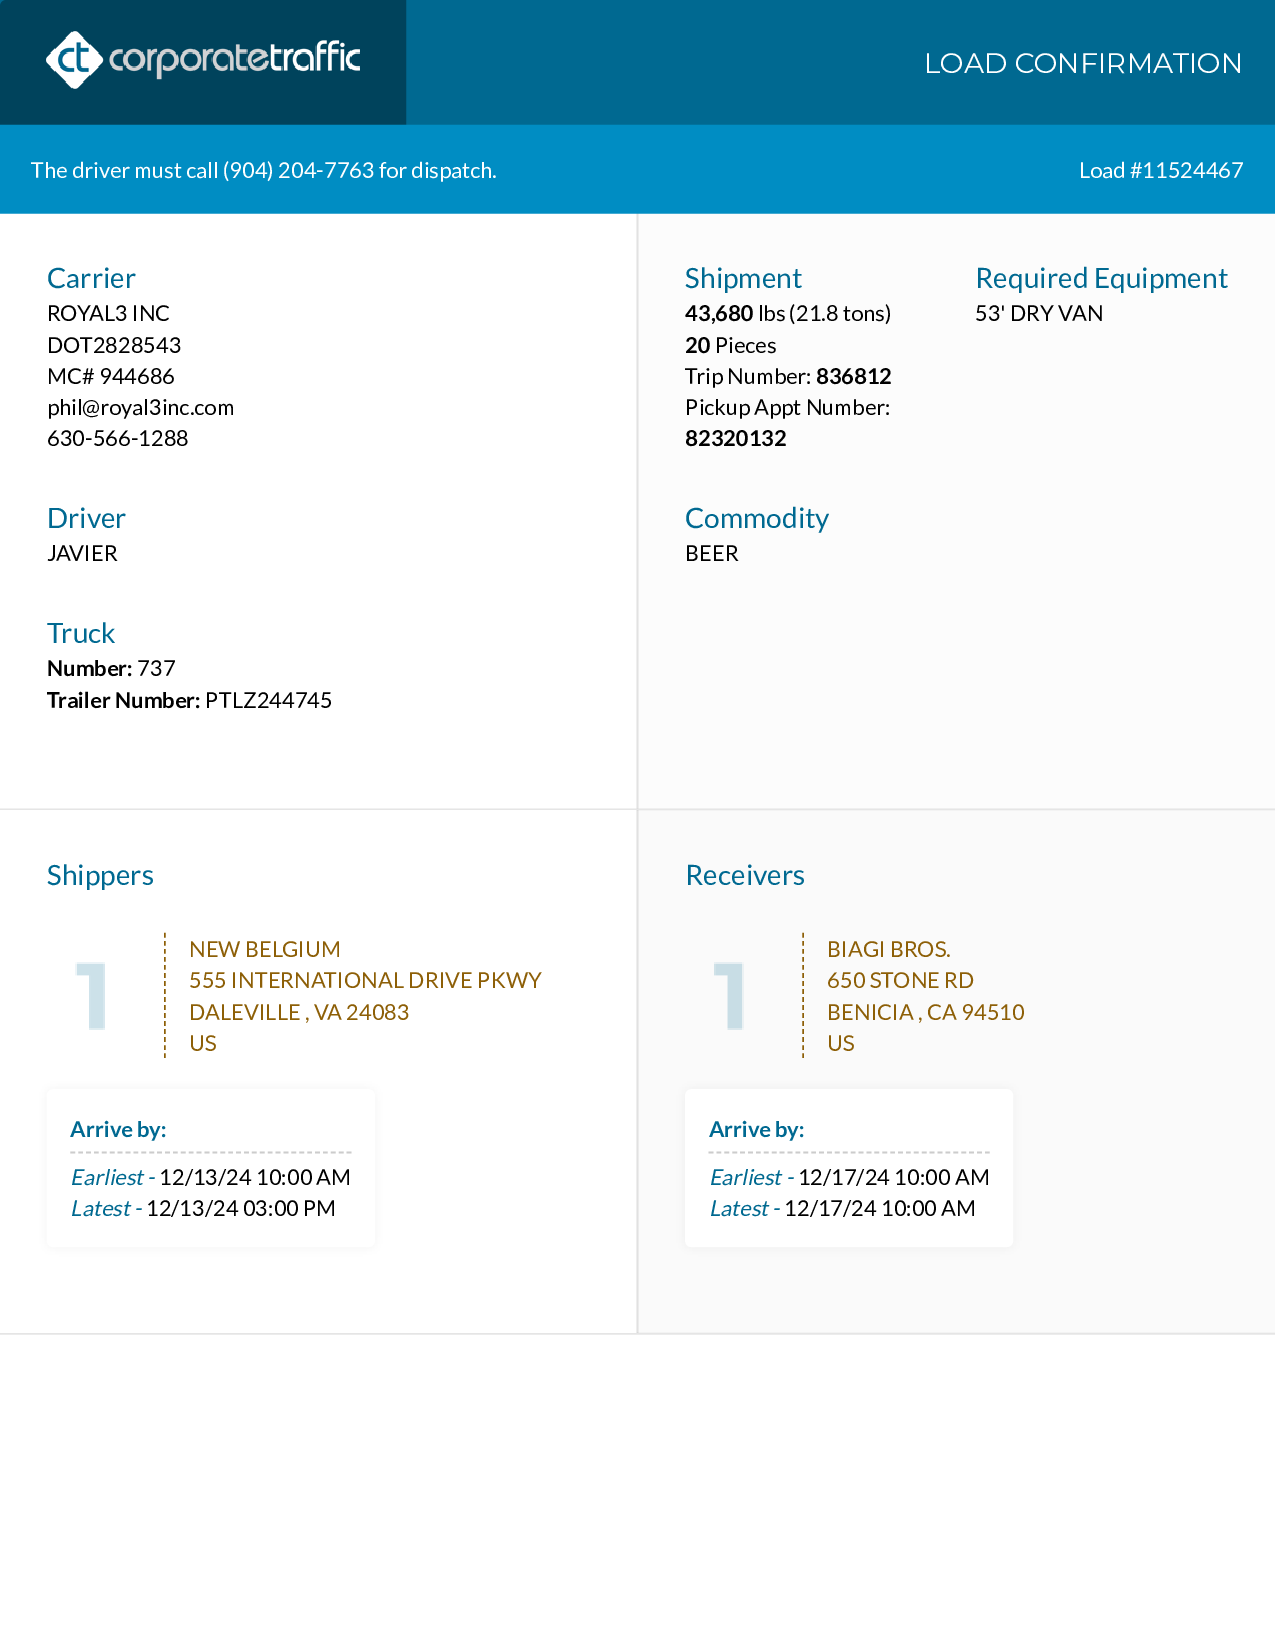Select Trip Number: 836812
This screenshot has width=1275, height=1650.
pos(788,376)
